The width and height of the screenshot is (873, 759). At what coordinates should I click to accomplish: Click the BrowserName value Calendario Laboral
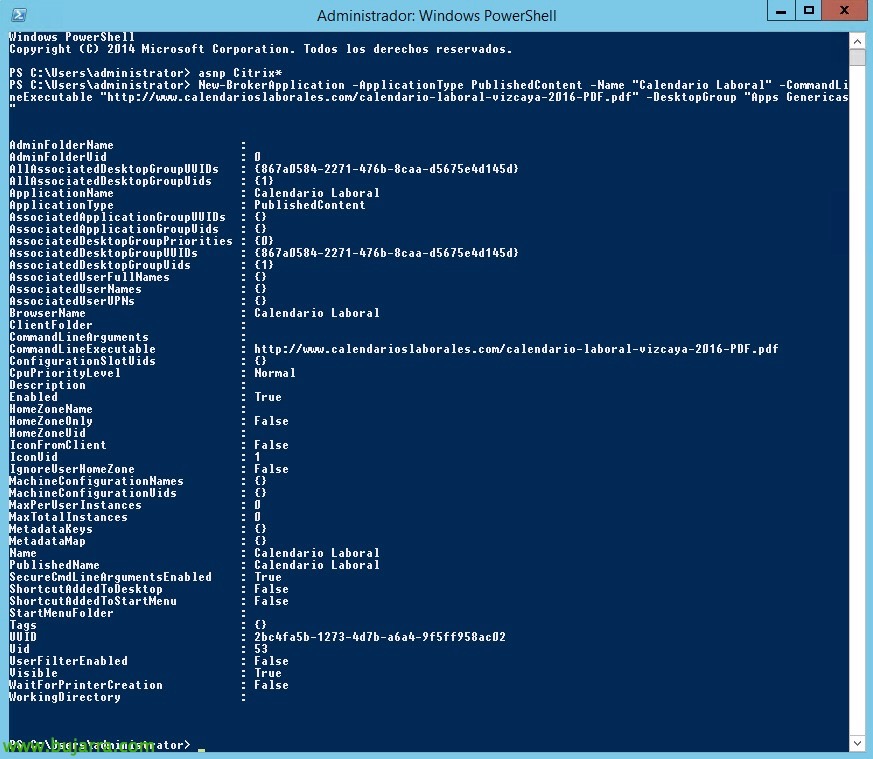(x=316, y=313)
